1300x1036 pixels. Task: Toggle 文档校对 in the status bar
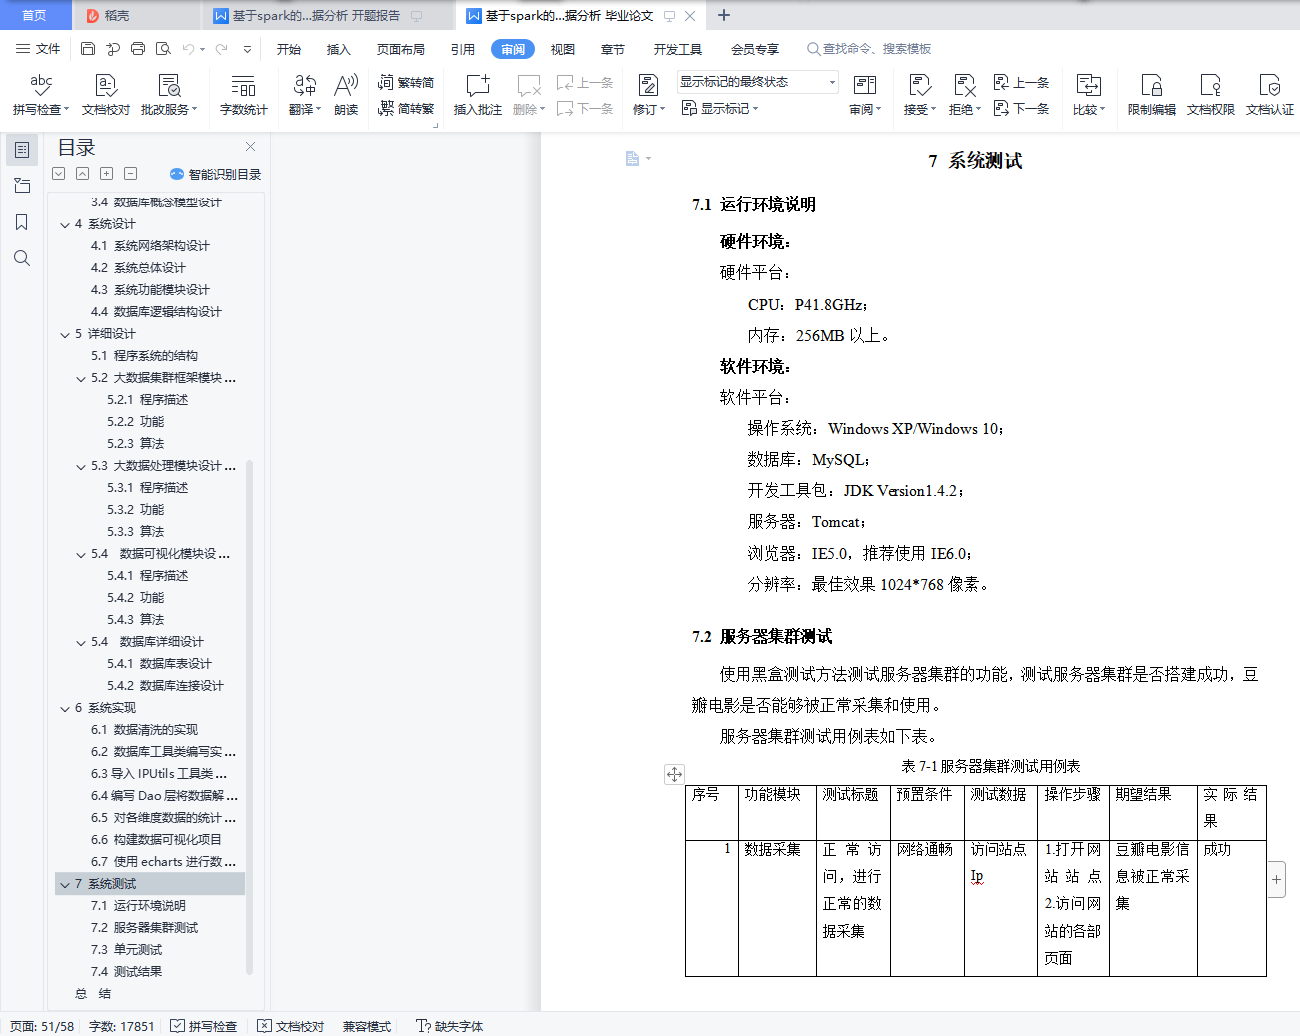[291, 1026]
